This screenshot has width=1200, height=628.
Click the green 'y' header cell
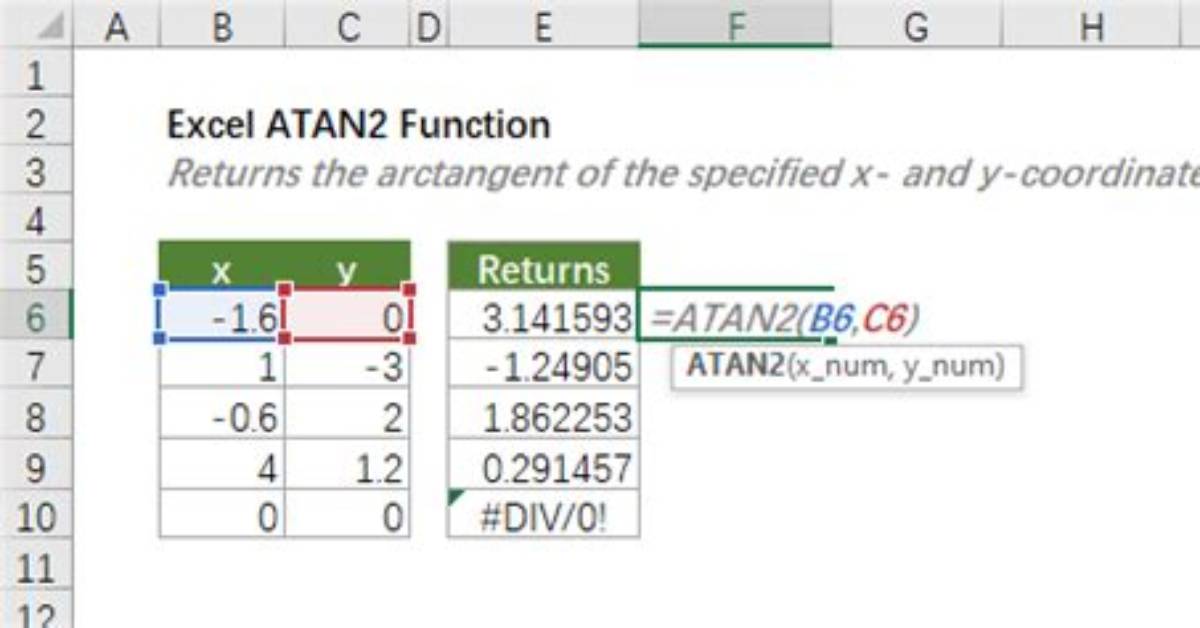(348, 268)
